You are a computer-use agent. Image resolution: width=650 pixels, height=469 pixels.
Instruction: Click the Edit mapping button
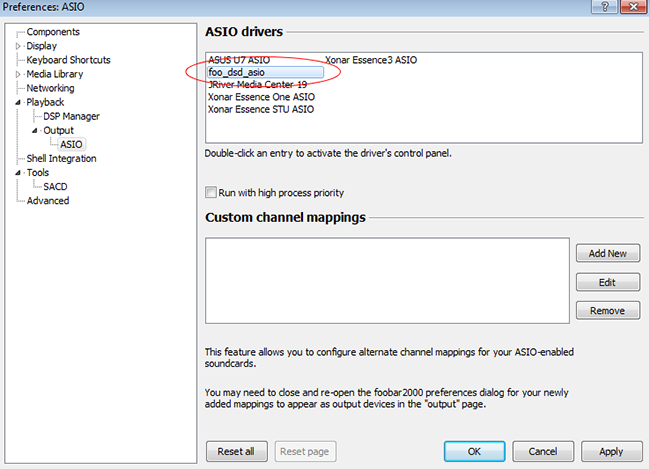pyautogui.click(x=607, y=283)
